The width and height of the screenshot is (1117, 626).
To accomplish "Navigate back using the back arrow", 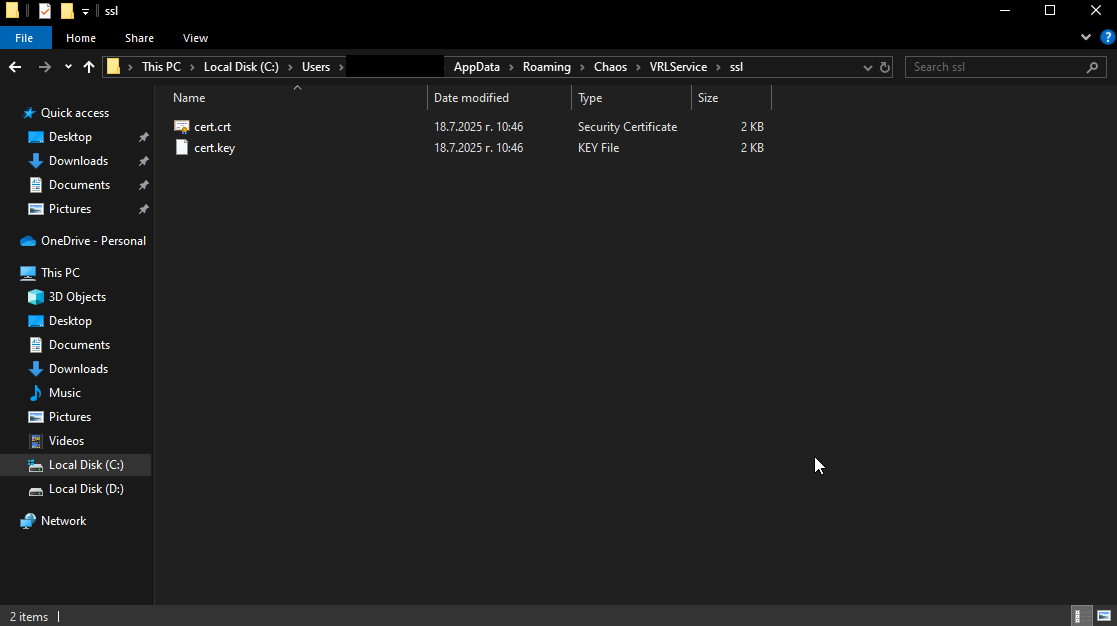I will click(14, 66).
